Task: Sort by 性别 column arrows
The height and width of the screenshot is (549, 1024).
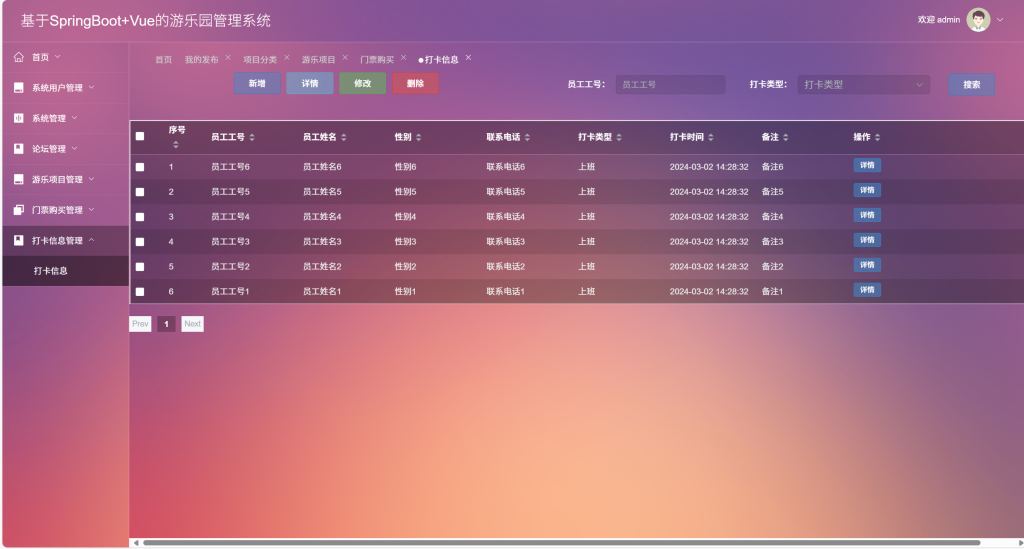Action: click(419, 137)
